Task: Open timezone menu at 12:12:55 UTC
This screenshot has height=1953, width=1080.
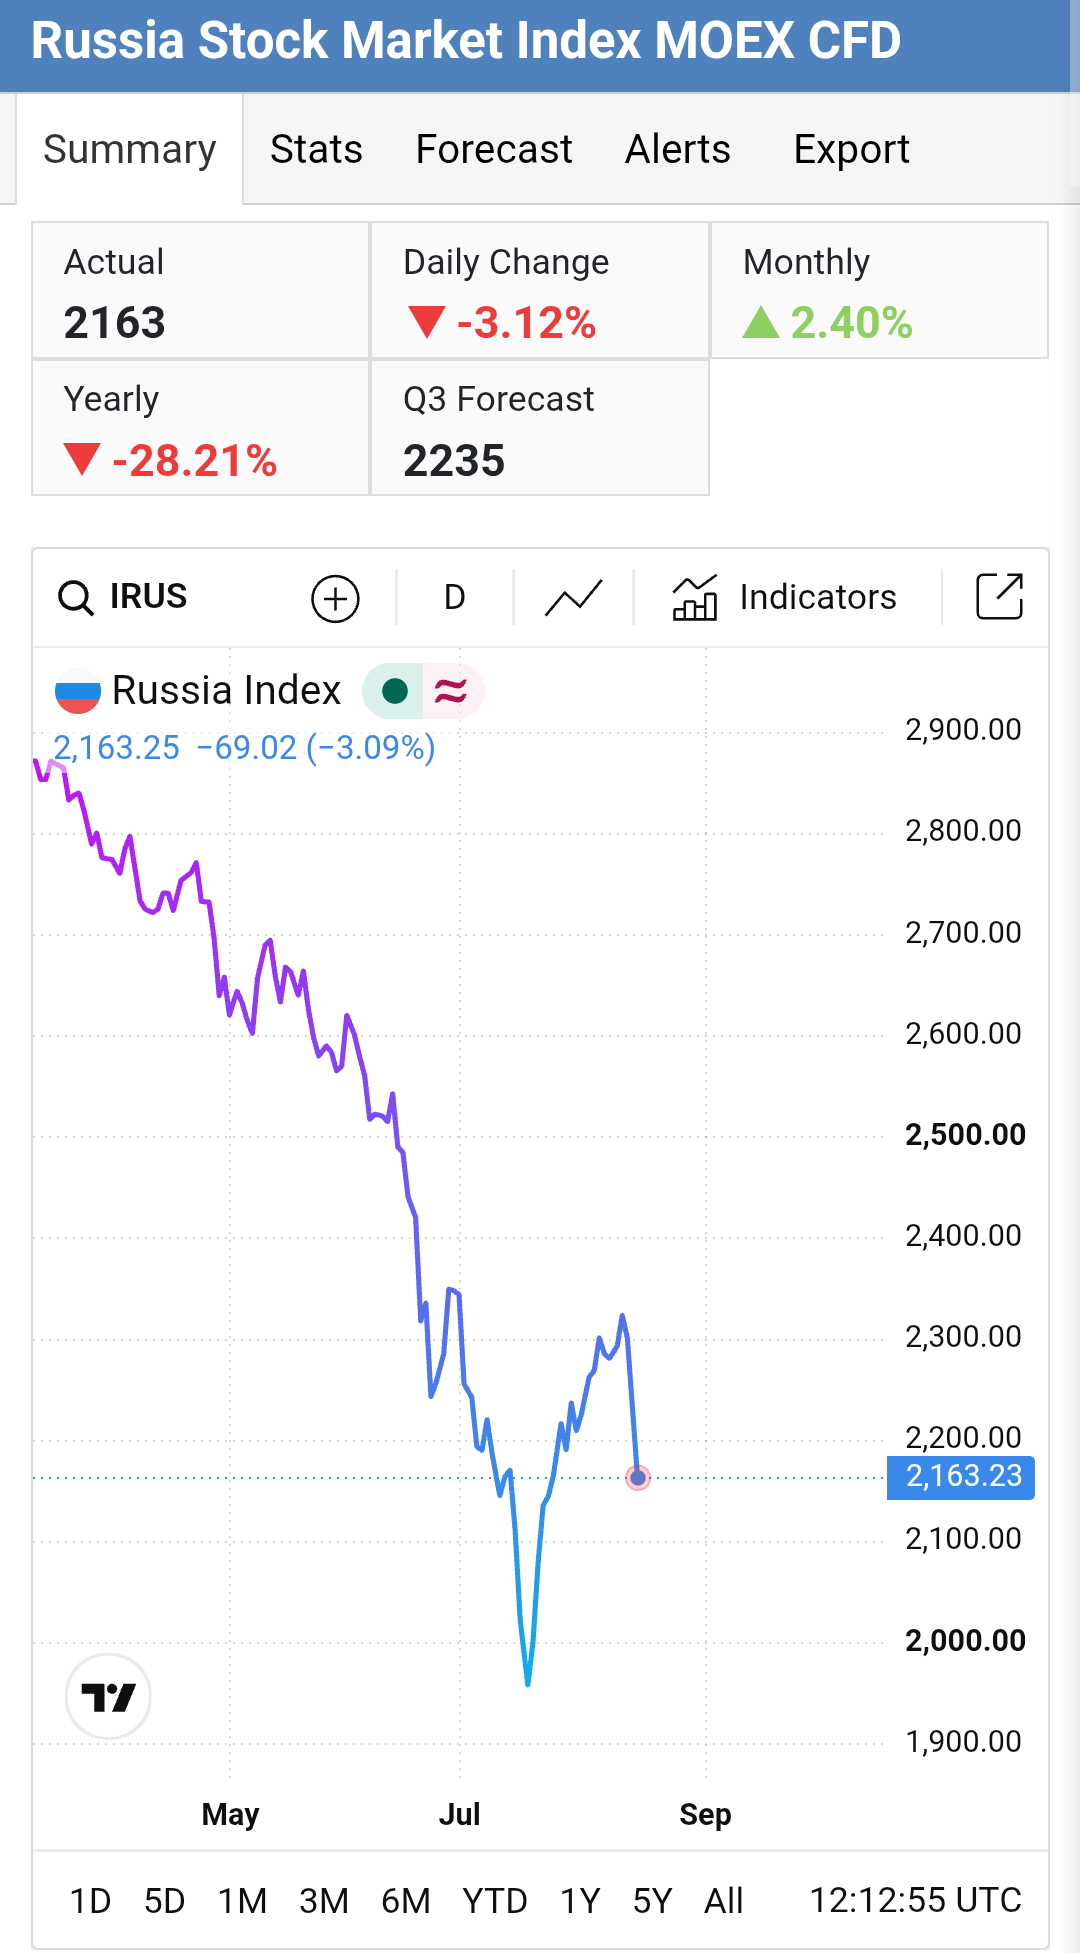Action: pos(915,1900)
